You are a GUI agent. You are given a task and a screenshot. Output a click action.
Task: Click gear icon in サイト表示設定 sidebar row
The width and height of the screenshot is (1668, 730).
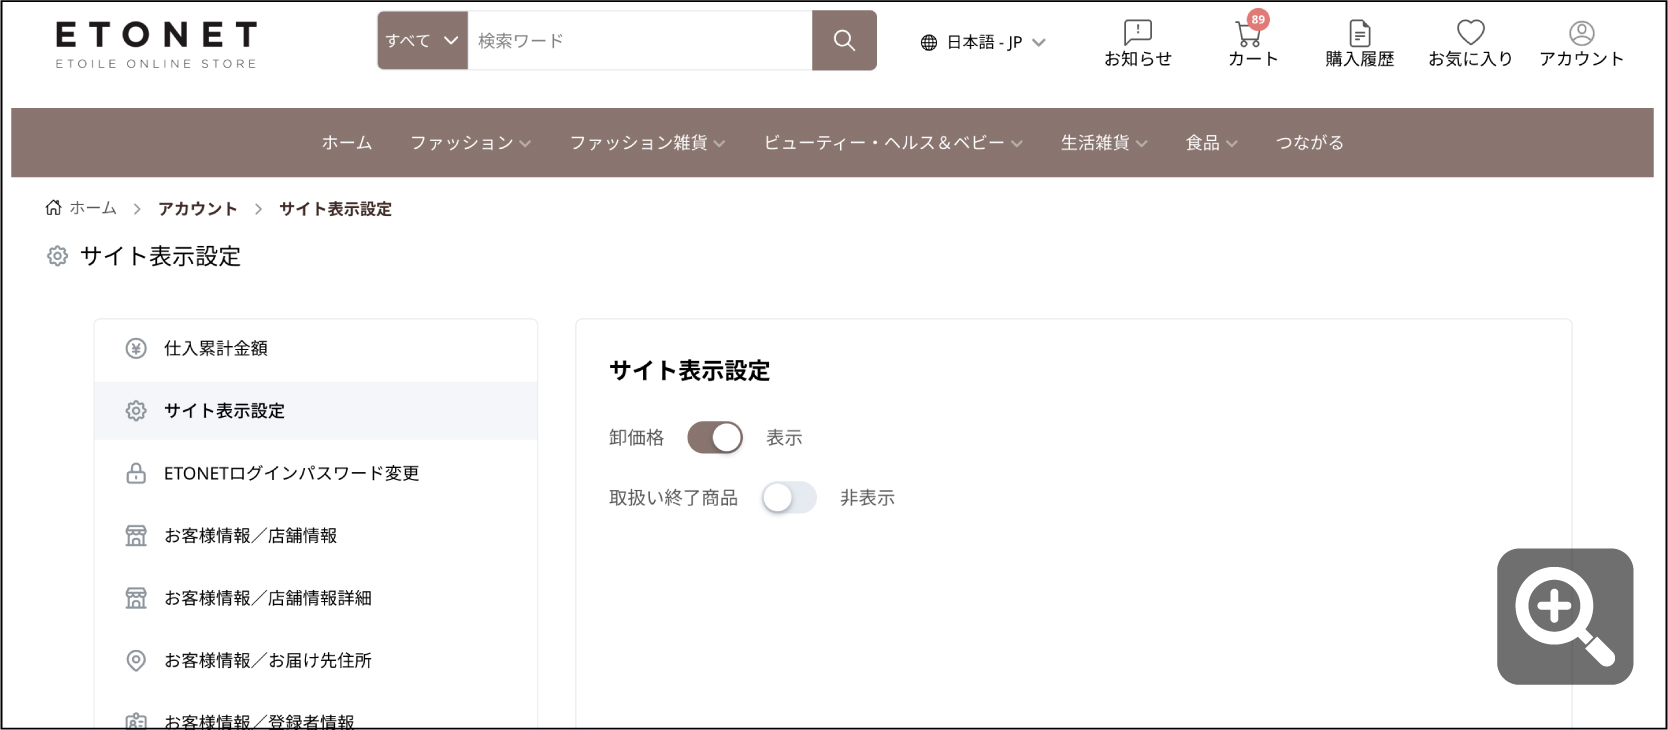tap(136, 411)
